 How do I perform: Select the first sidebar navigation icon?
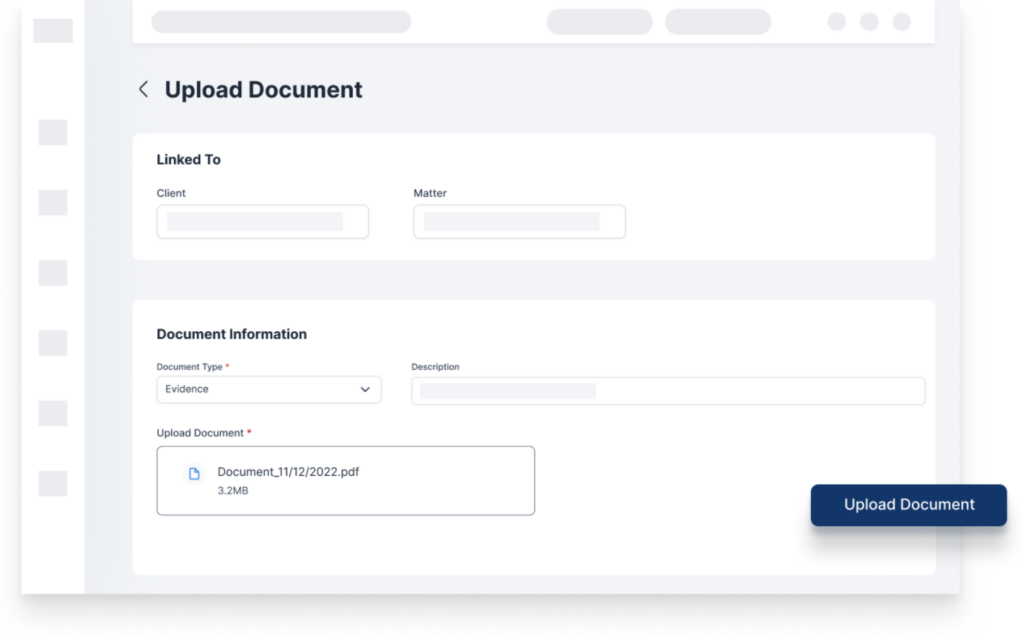click(x=53, y=132)
